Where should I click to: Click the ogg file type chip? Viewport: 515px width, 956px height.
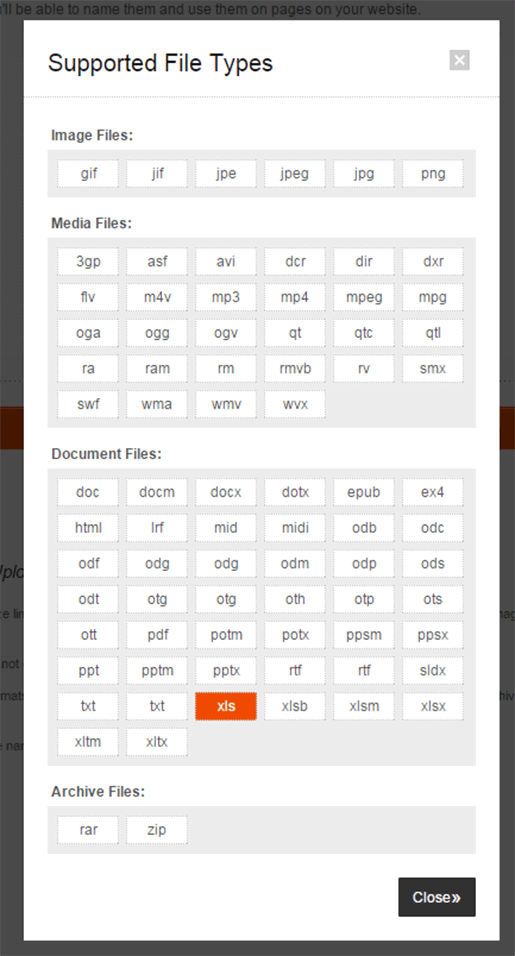[157, 333]
